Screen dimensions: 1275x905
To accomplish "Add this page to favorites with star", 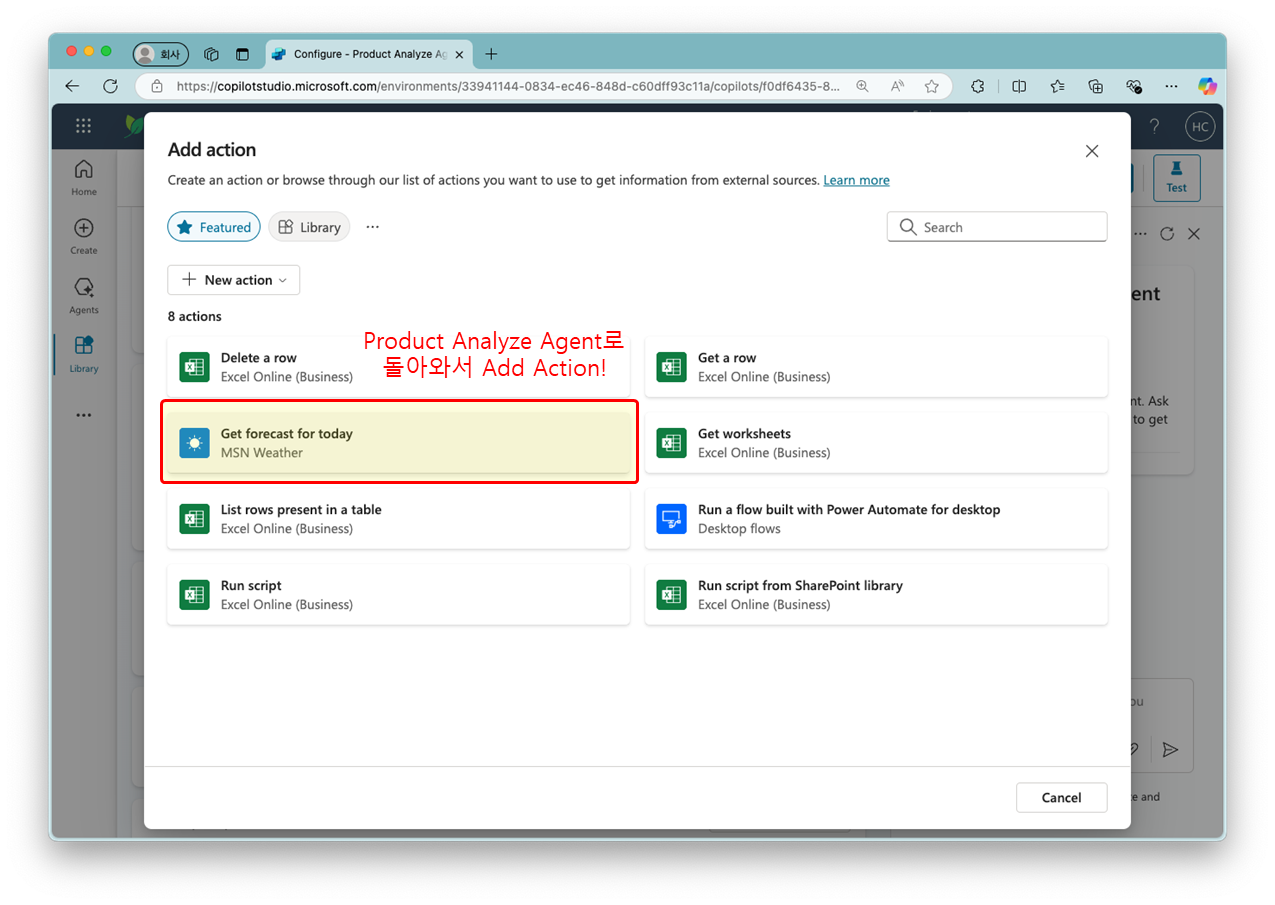I will coord(932,86).
